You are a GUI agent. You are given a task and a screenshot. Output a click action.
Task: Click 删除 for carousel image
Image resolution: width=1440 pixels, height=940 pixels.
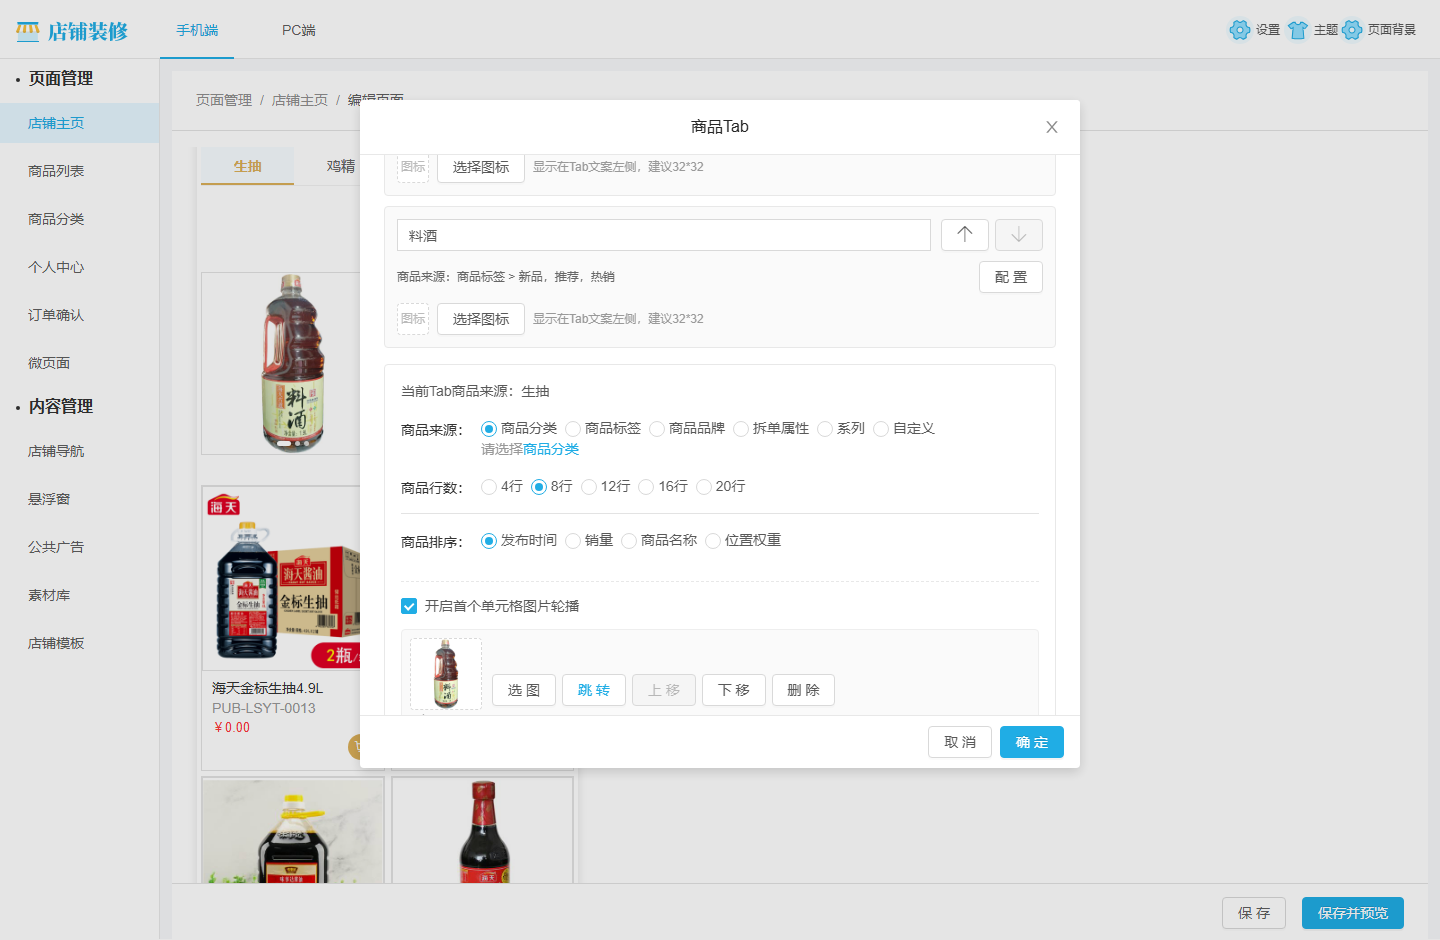pos(804,690)
